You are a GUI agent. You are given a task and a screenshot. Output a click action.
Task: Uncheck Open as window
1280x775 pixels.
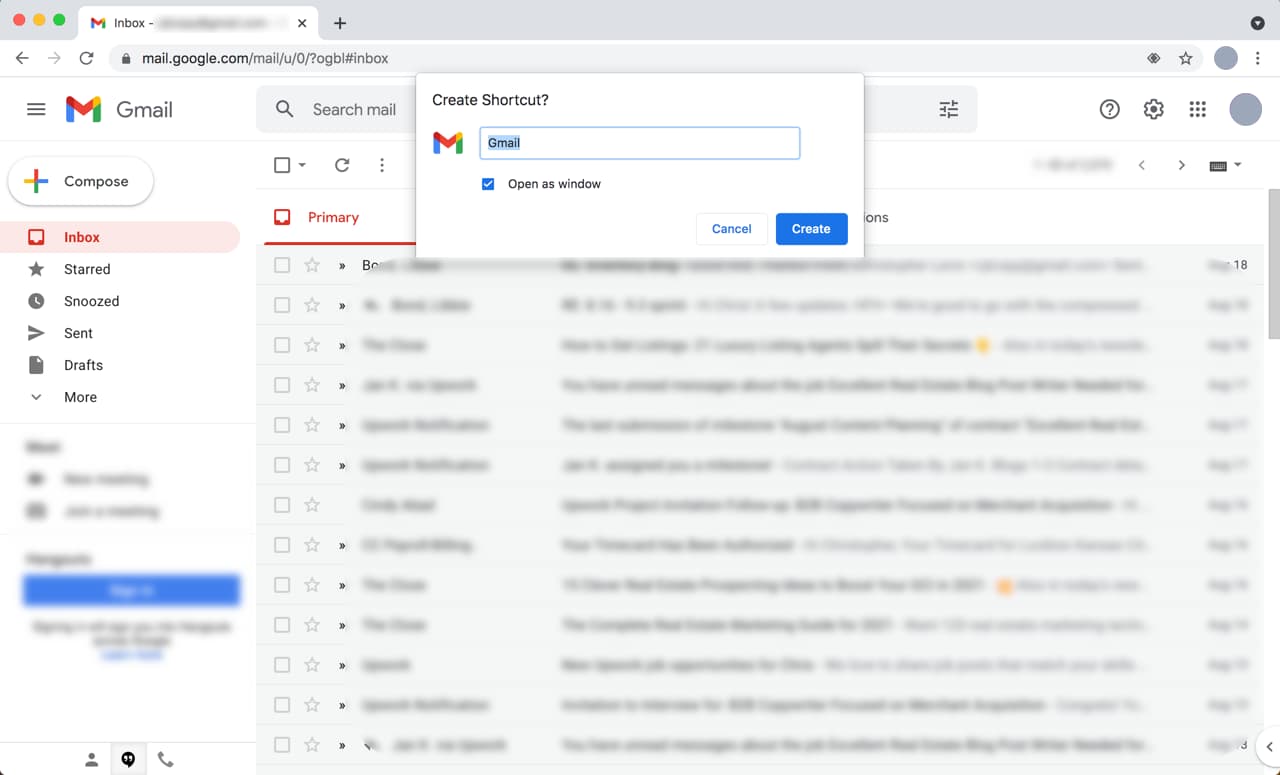pos(488,184)
